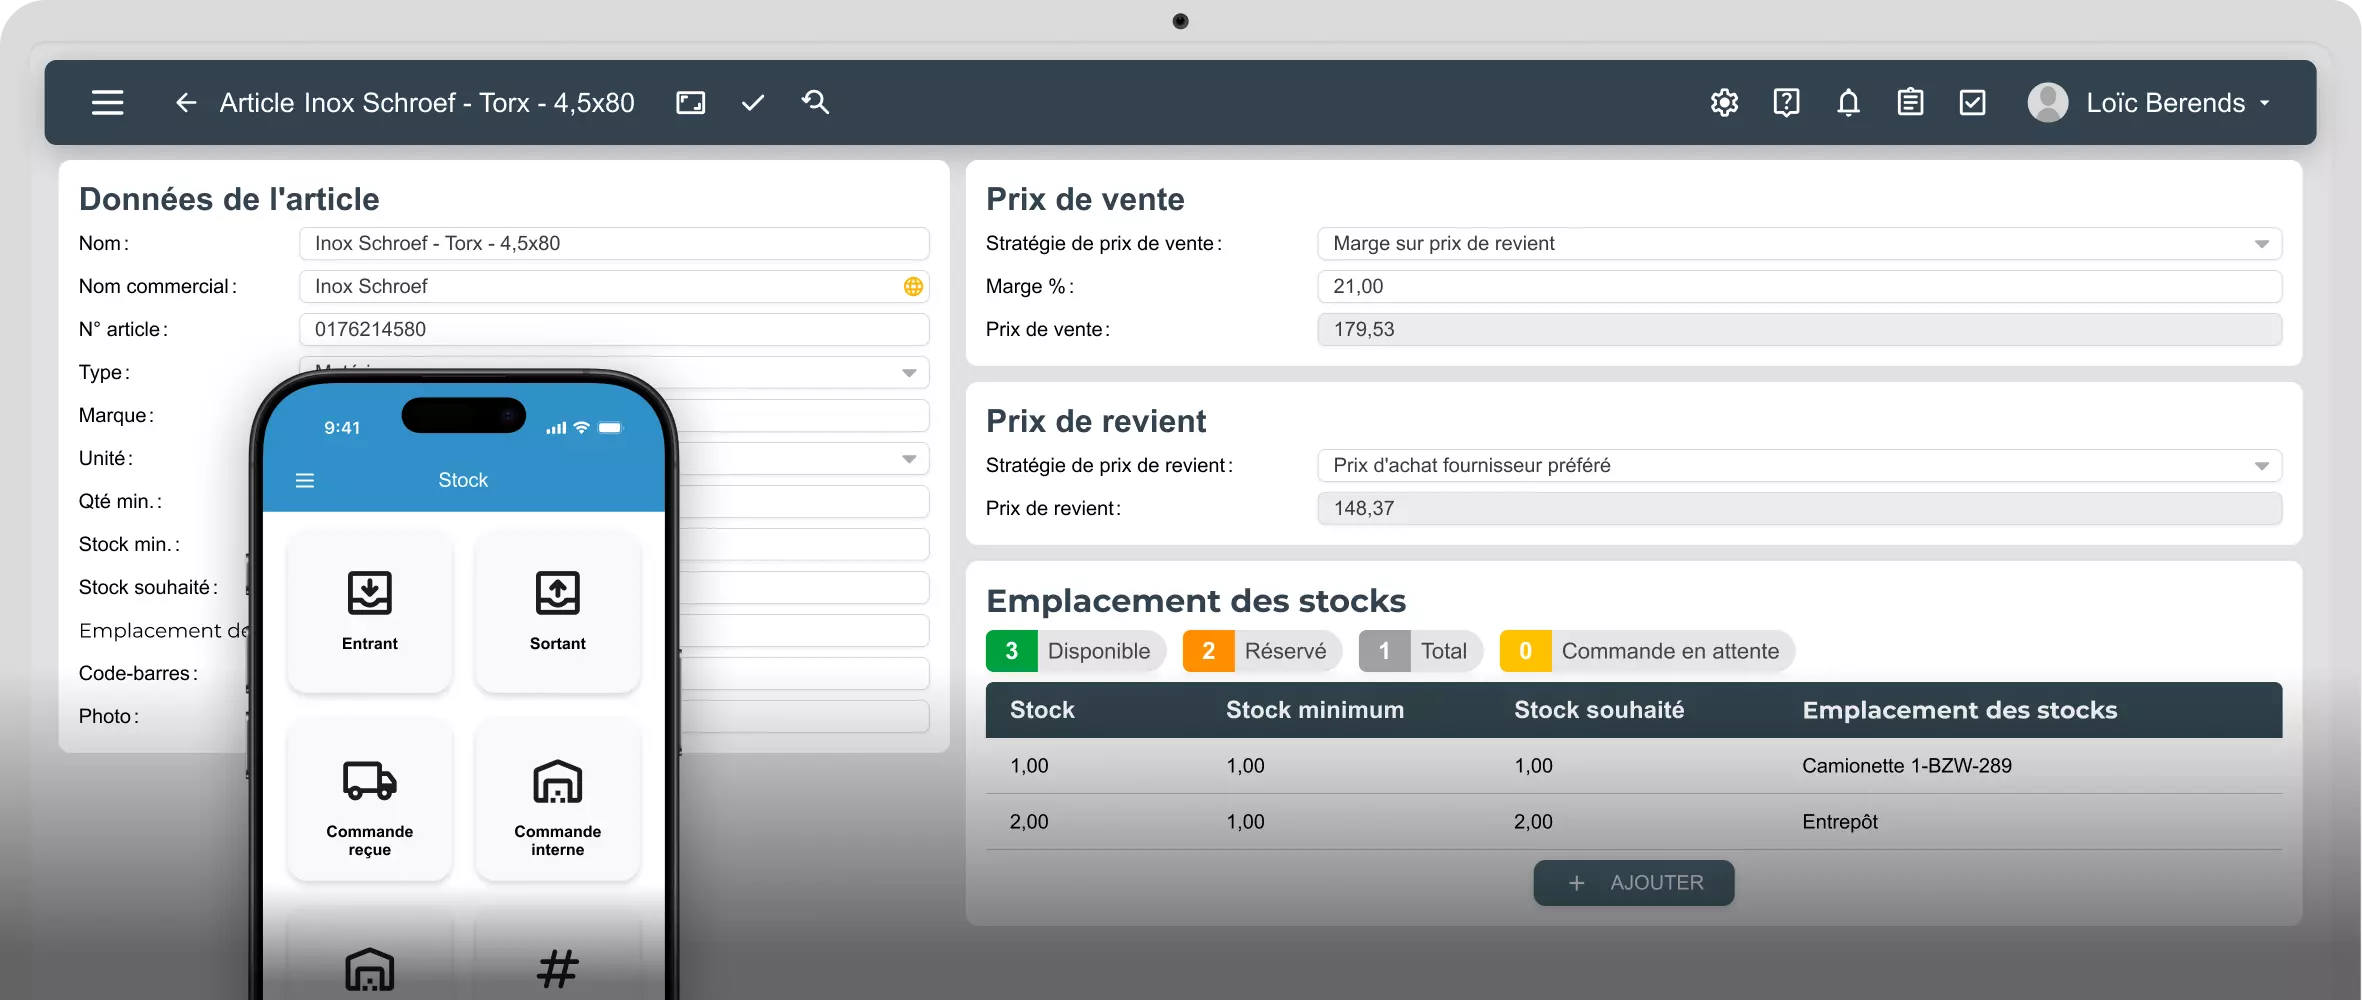The height and width of the screenshot is (1000, 2362).
Task: Open search with the magnifier icon
Action: [x=815, y=102]
